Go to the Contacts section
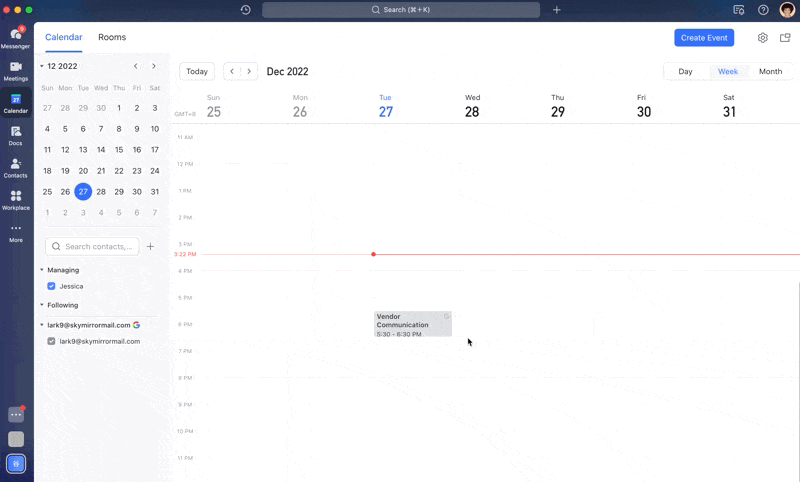This screenshot has width=800, height=482. point(15,165)
